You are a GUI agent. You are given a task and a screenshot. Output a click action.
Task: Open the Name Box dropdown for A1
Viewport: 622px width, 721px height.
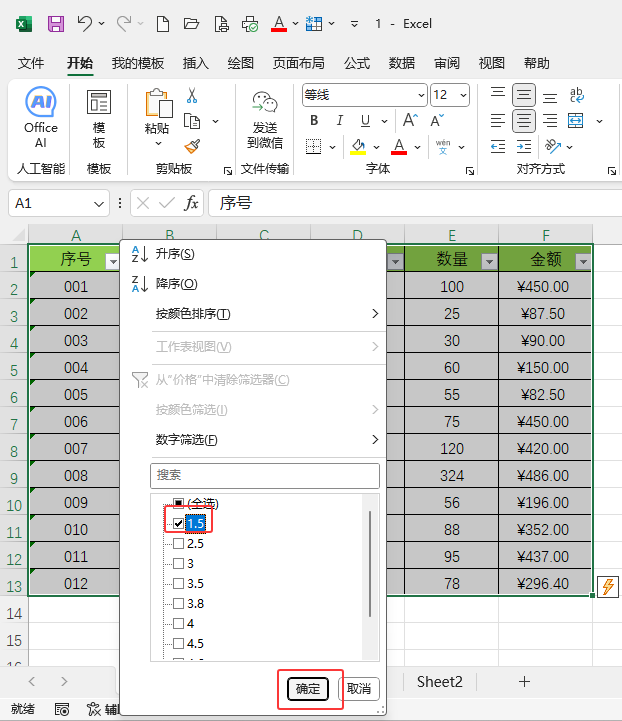pyautogui.click(x=98, y=203)
